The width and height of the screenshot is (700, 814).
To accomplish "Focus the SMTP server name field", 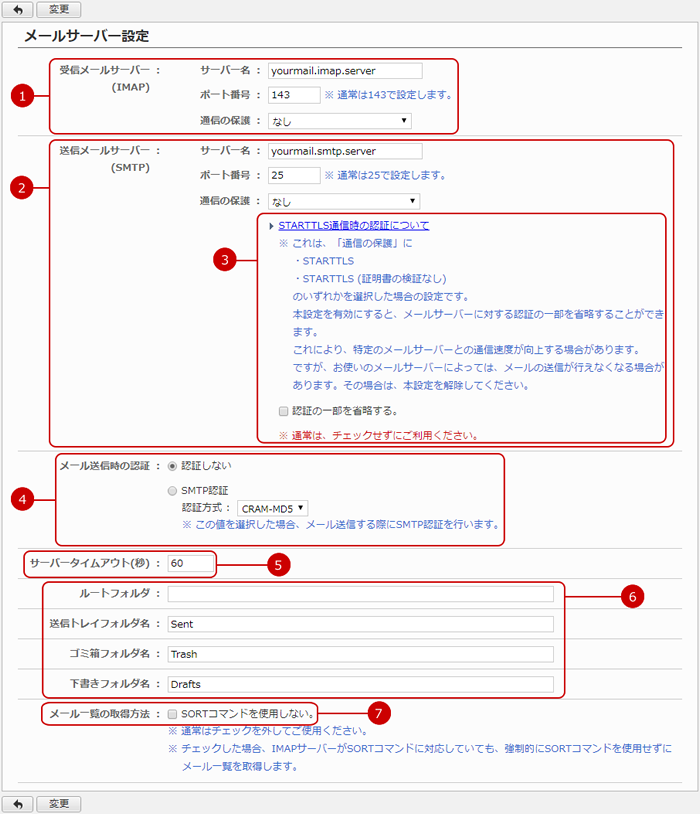I will (345, 151).
